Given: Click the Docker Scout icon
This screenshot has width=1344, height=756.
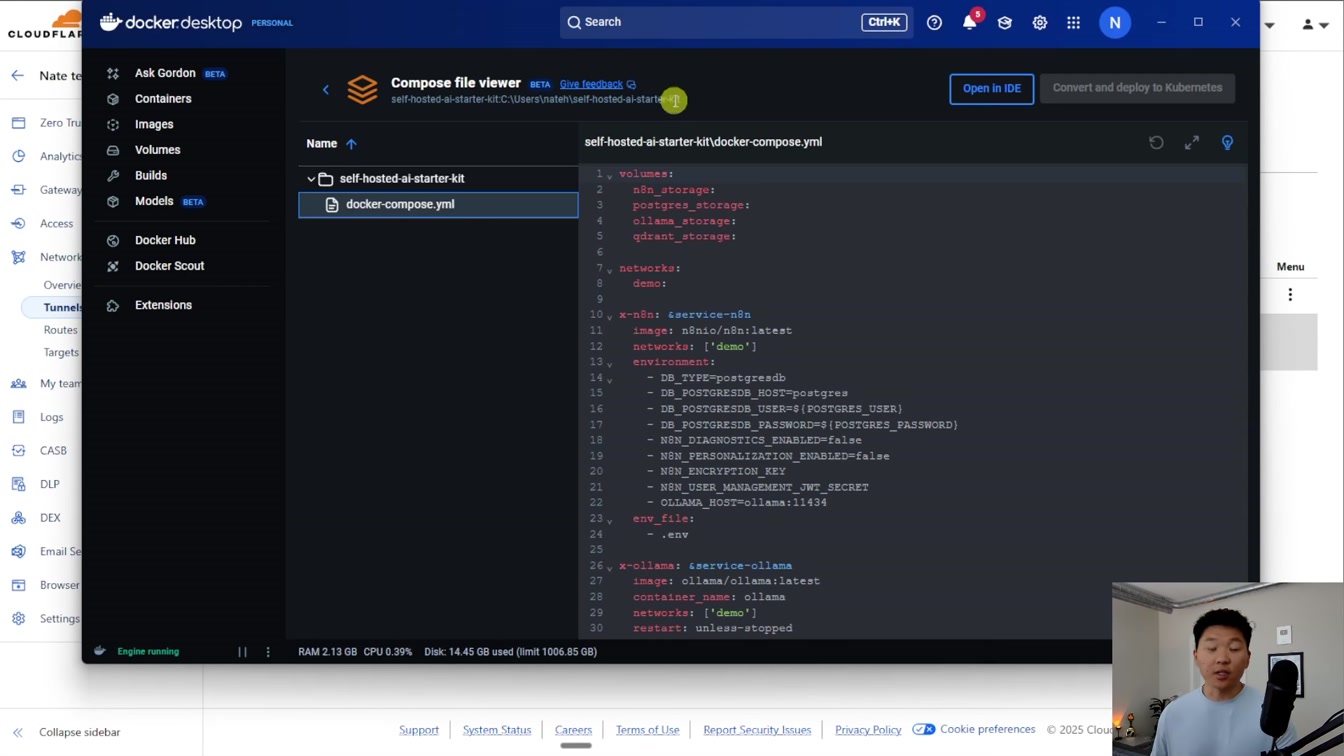Looking at the screenshot, I should click(x=113, y=266).
